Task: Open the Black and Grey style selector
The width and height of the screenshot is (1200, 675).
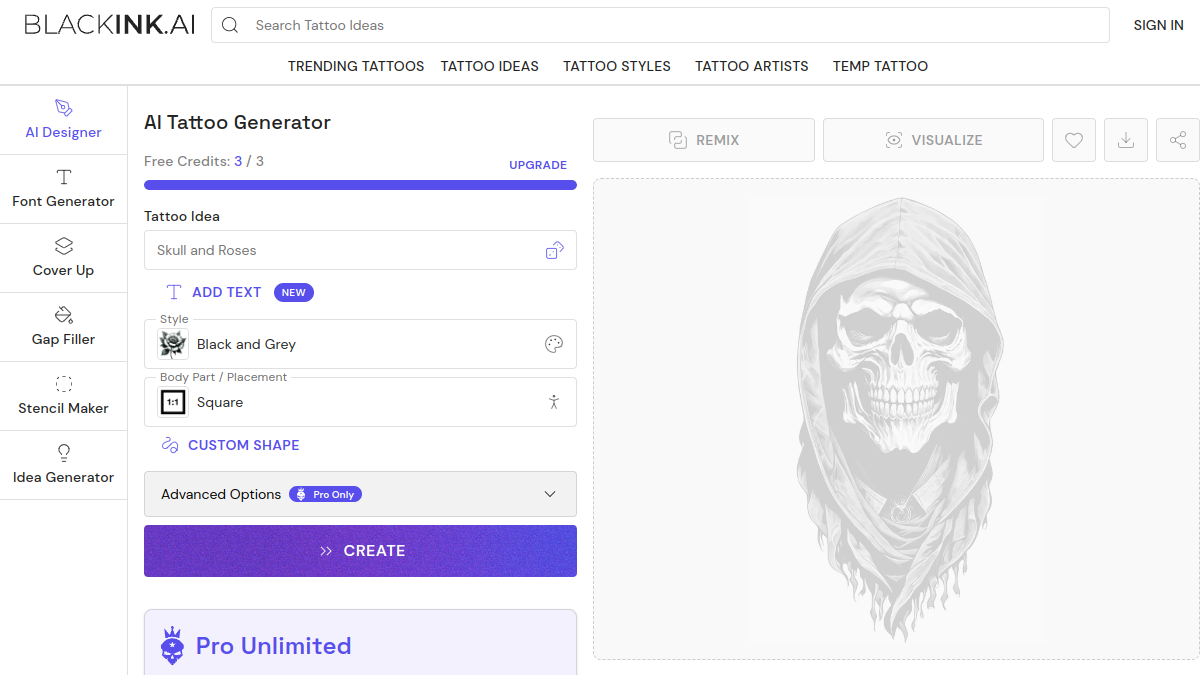Action: (x=360, y=344)
